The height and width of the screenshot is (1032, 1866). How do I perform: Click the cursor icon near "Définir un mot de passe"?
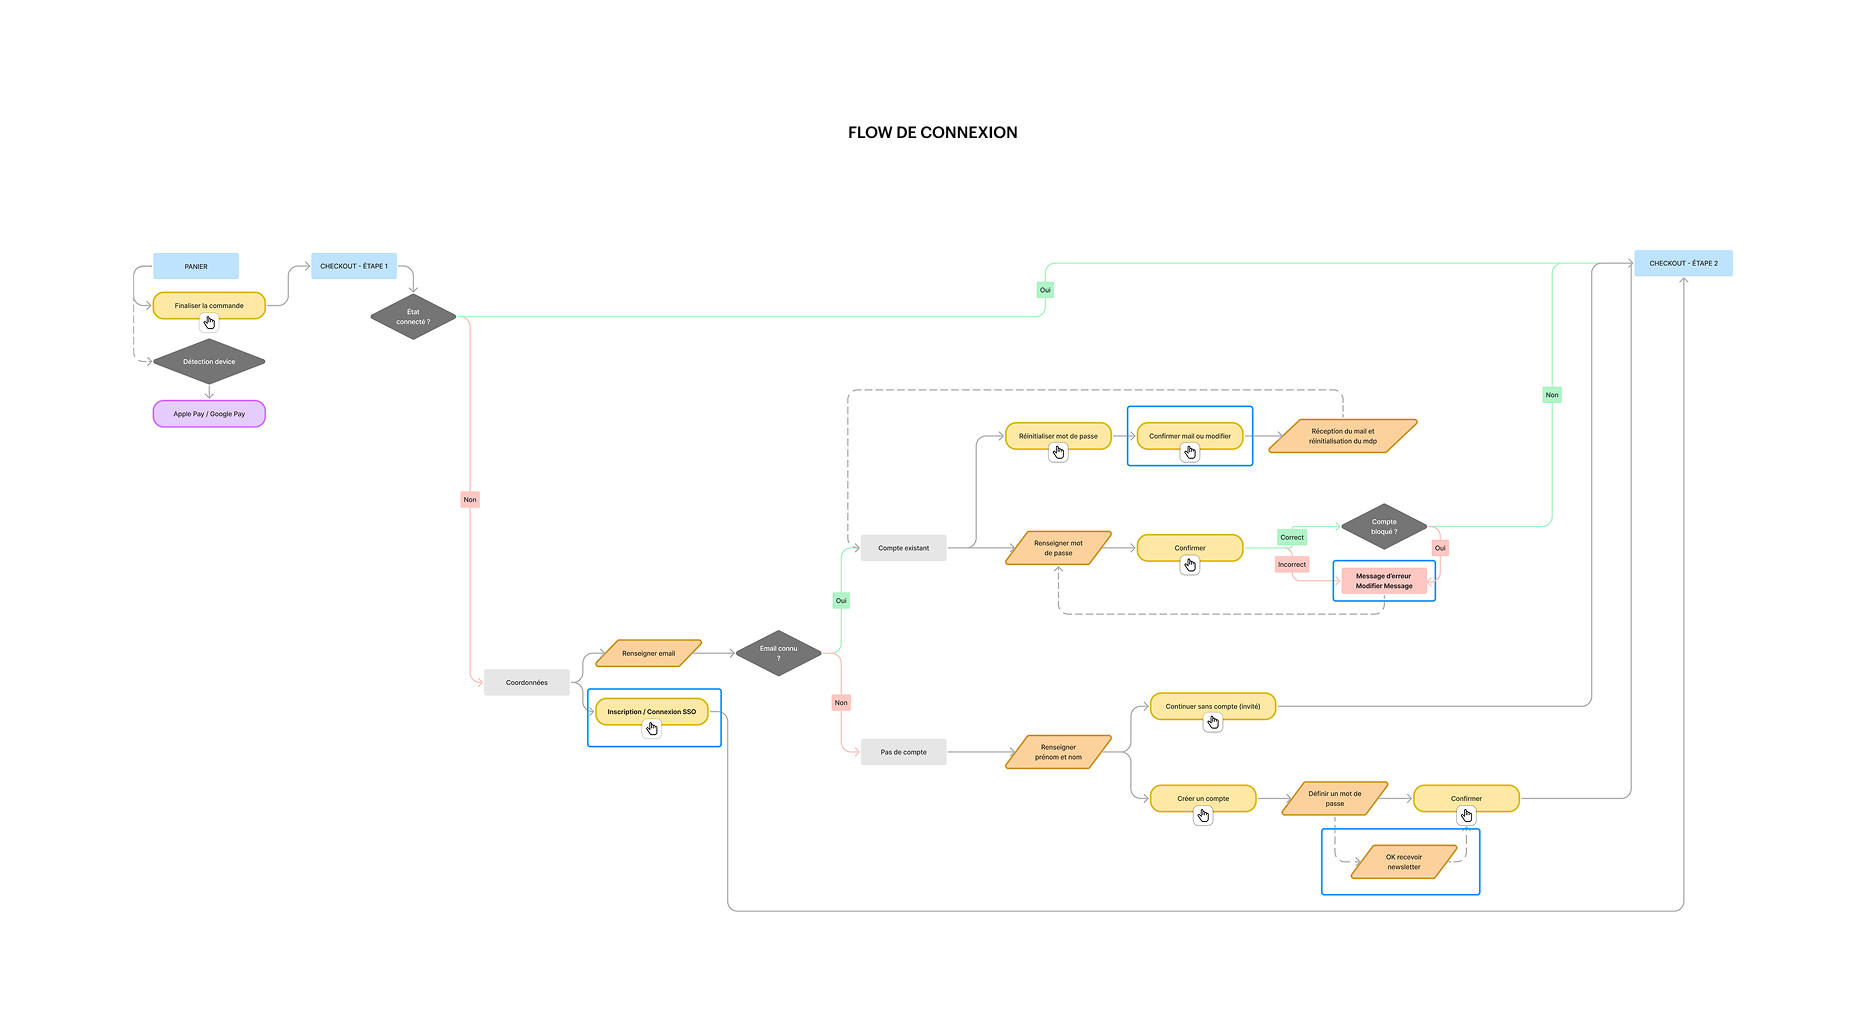click(1466, 815)
